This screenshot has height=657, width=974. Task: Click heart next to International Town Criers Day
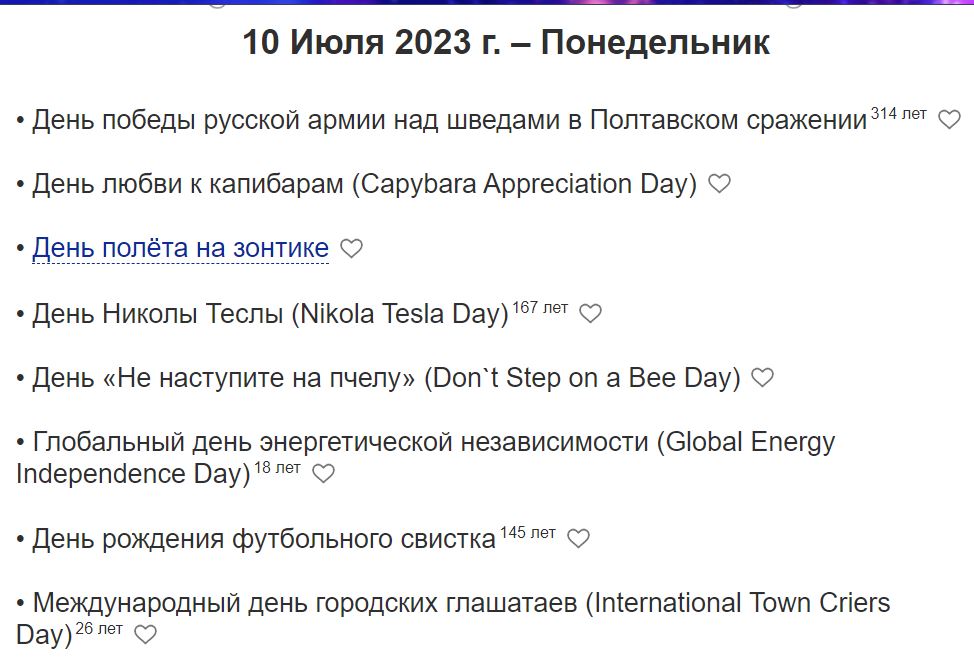pyautogui.click(x=146, y=632)
